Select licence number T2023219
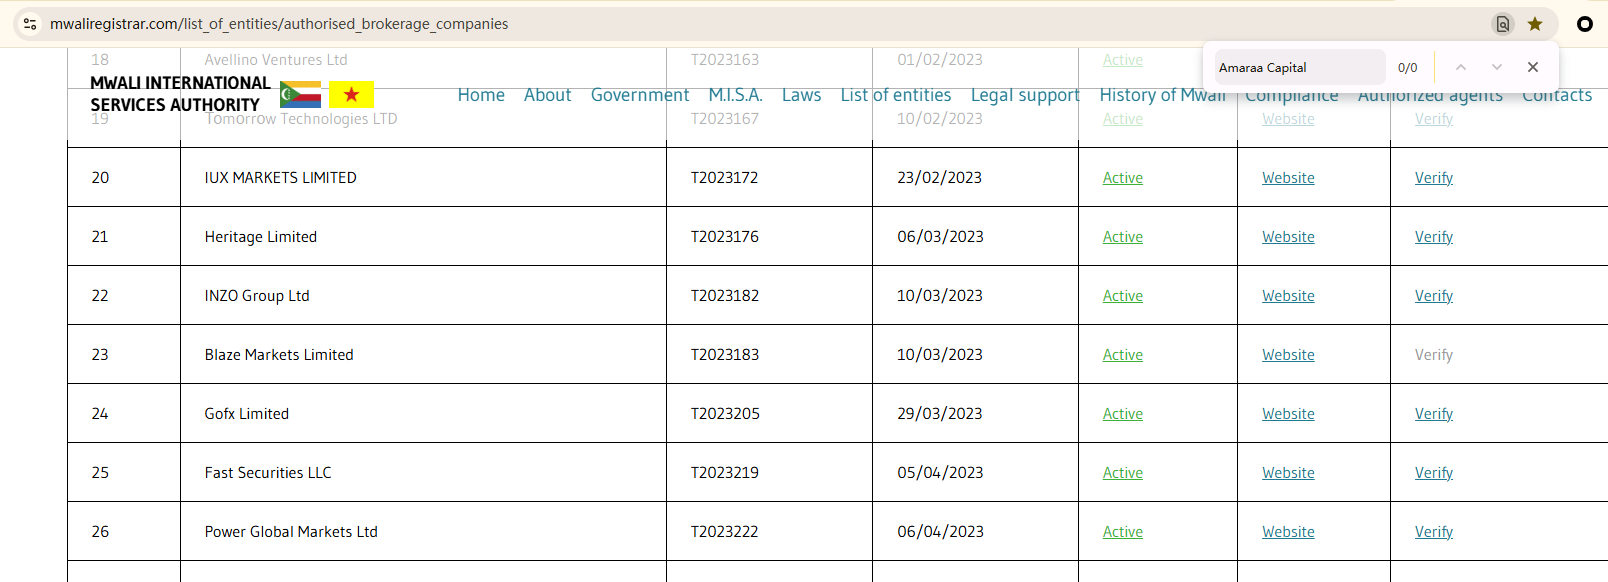 click(x=724, y=473)
